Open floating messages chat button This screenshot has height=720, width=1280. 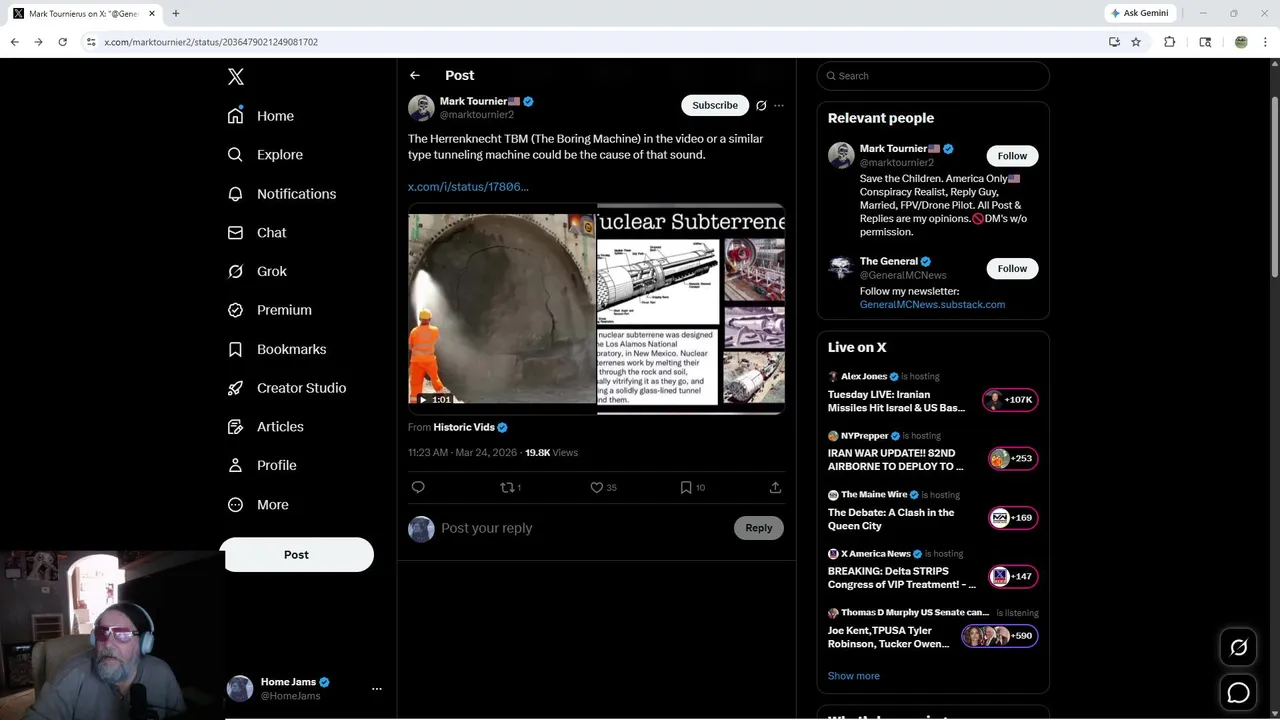(x=1238, y=692)
